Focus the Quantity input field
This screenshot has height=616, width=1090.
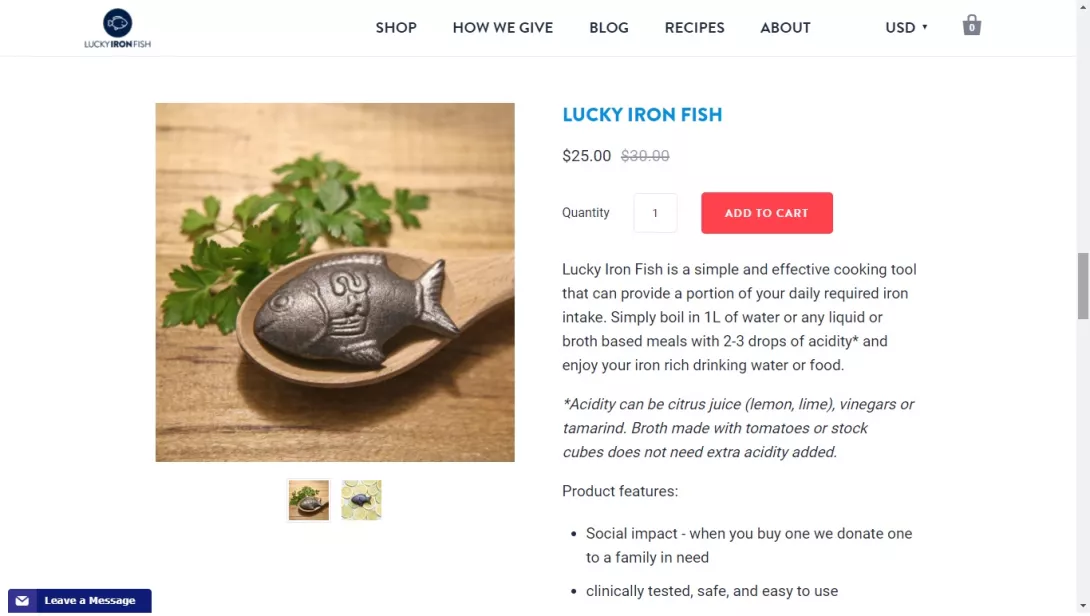[655, 213]
